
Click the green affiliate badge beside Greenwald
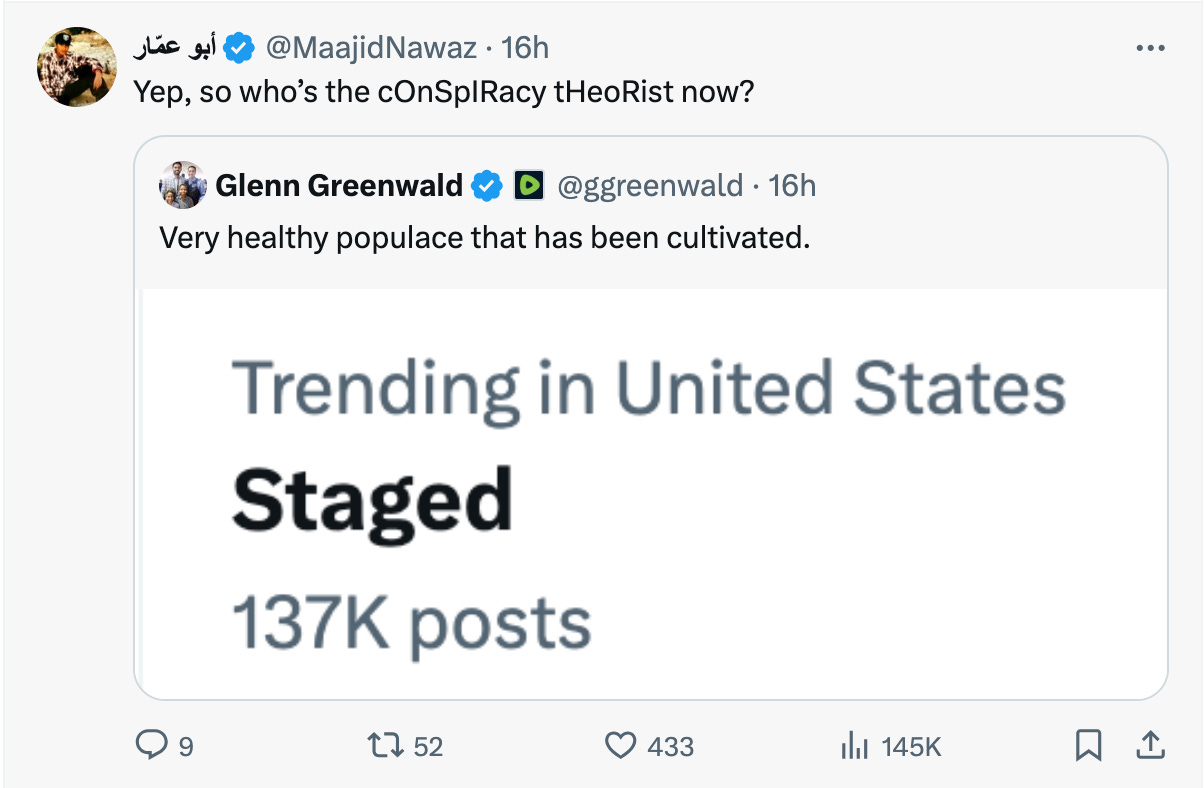tap(528, 185)
